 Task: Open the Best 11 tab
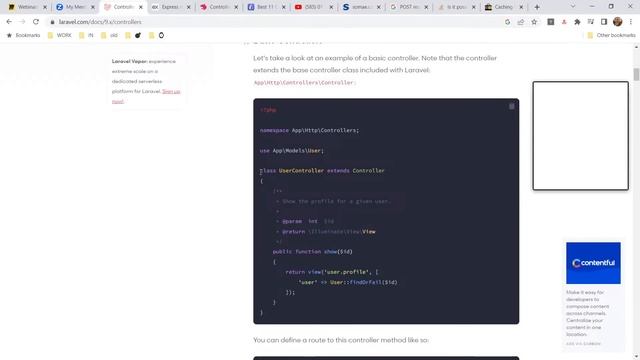click(265, 7)
